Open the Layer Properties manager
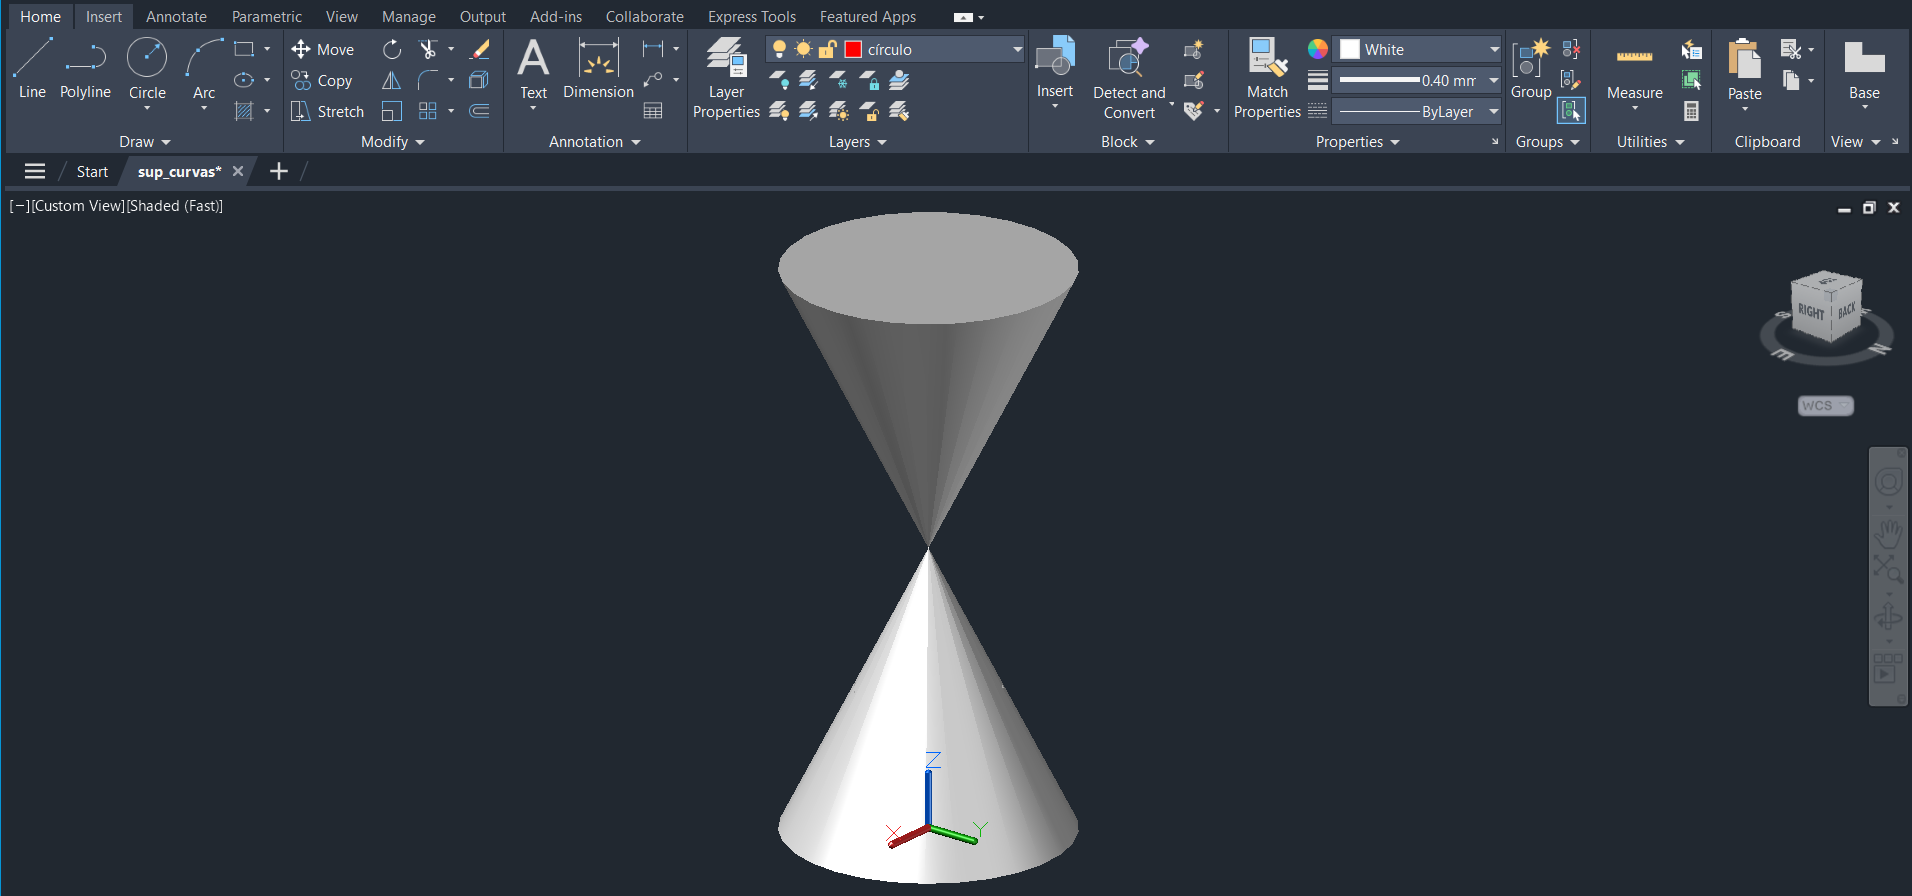1912x896 pixels. (726, 78)
